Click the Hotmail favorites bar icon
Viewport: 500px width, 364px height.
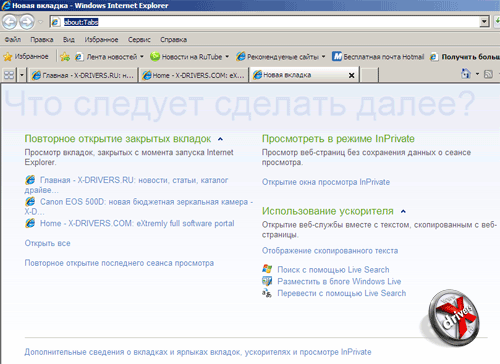click(337, 56)
